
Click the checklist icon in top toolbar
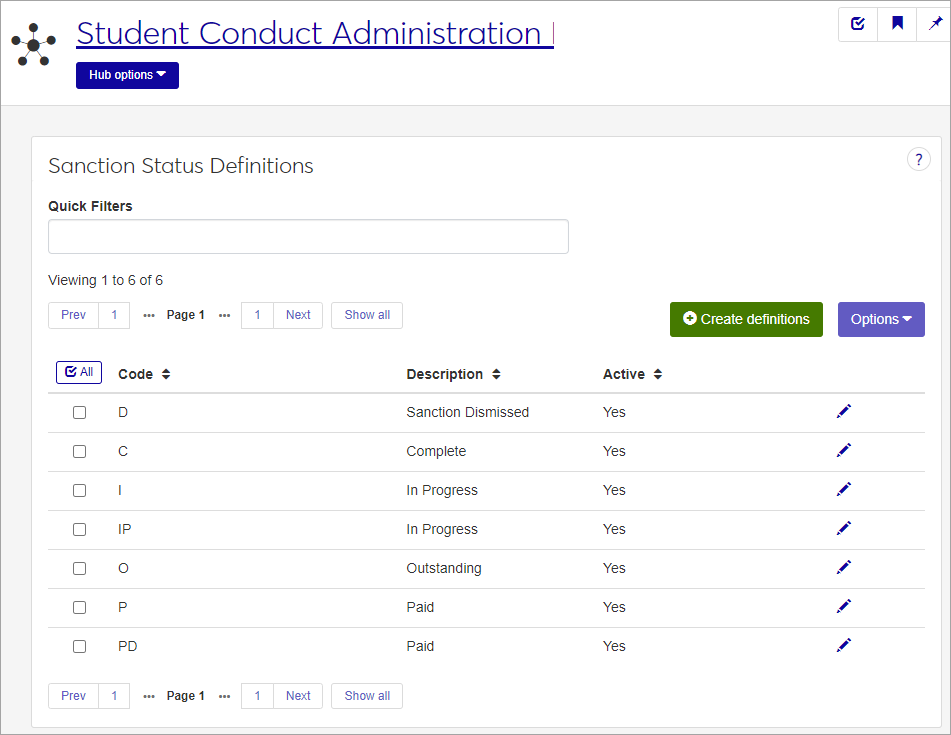[858, 24]
